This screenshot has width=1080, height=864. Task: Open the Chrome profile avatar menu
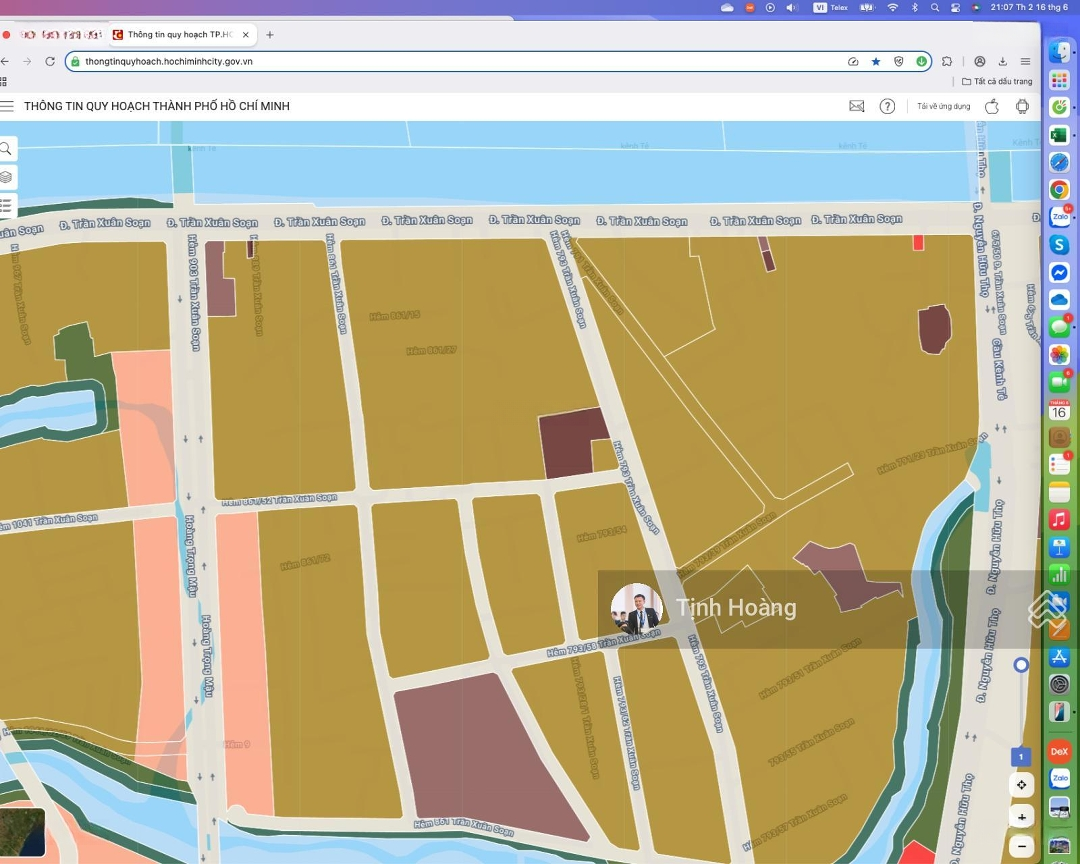coord(980,61)
